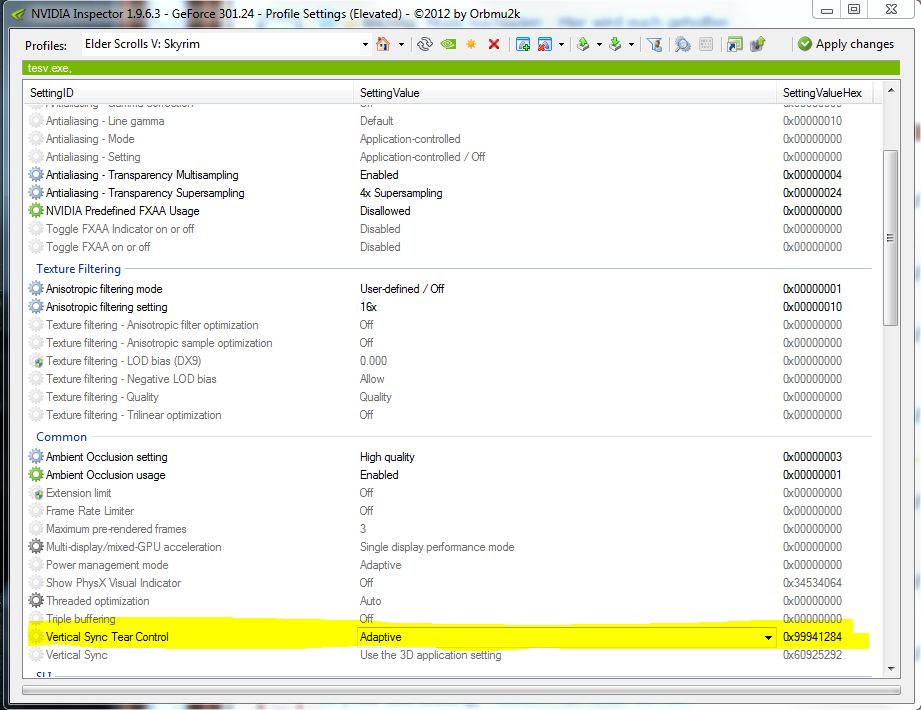The image size is (921, 710).
Task: Click the SettingID column header
Action: (x=190, y=92)
